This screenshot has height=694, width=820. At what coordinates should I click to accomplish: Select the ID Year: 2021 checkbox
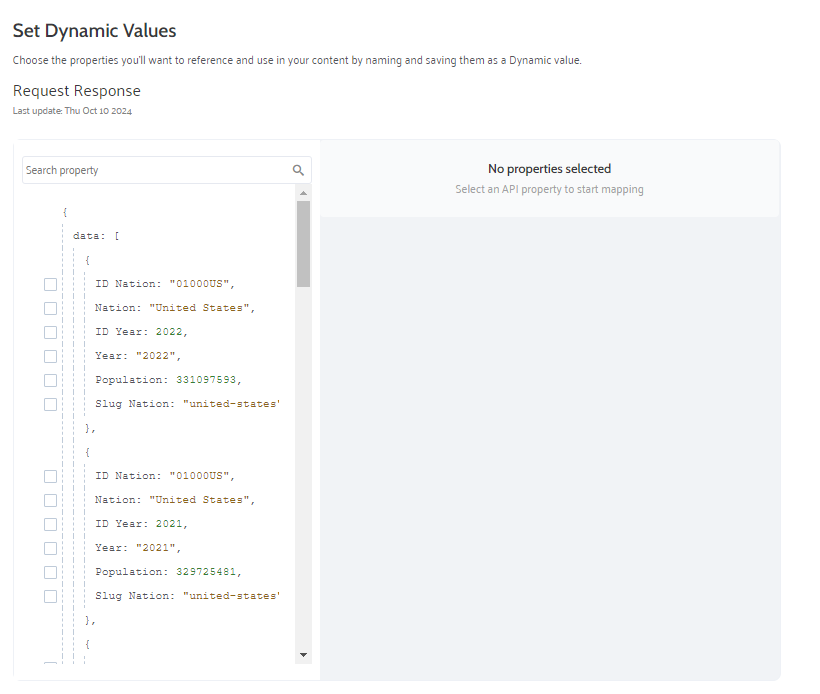click(50, 524)
